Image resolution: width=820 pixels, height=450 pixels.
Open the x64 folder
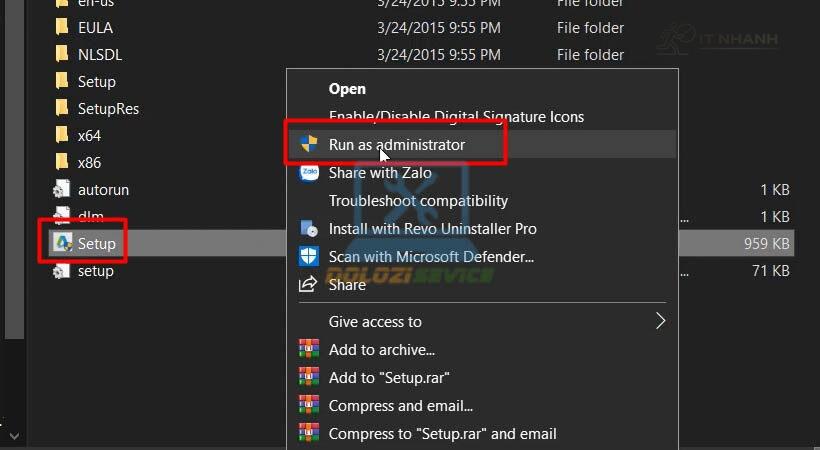[89, 136]
